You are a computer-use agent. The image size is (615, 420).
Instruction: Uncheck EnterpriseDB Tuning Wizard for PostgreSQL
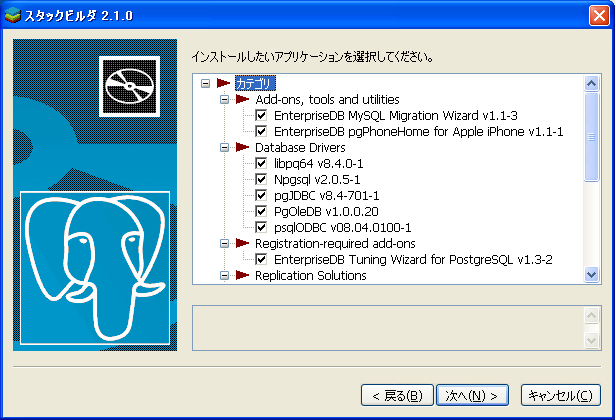pyautogui.click(x=261, y=259)
